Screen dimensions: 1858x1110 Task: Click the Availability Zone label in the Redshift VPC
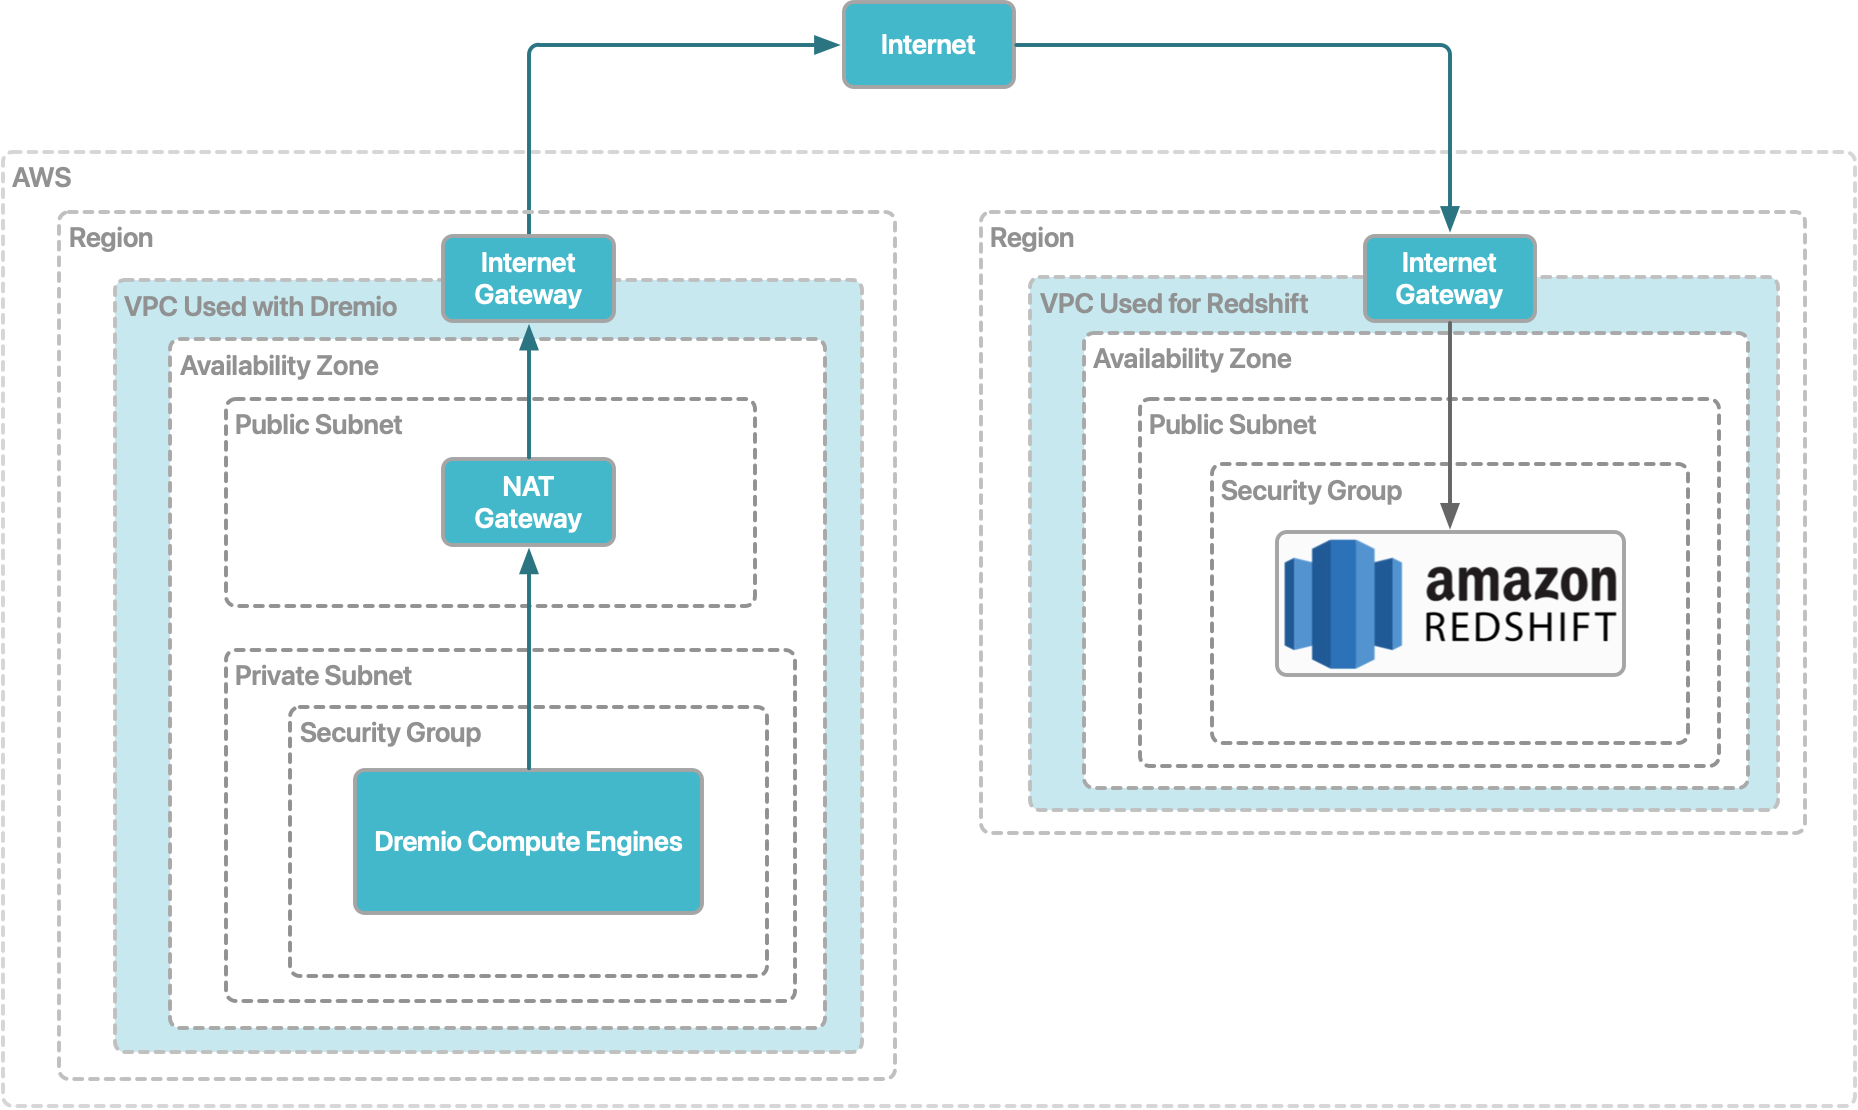(1192, 359)
